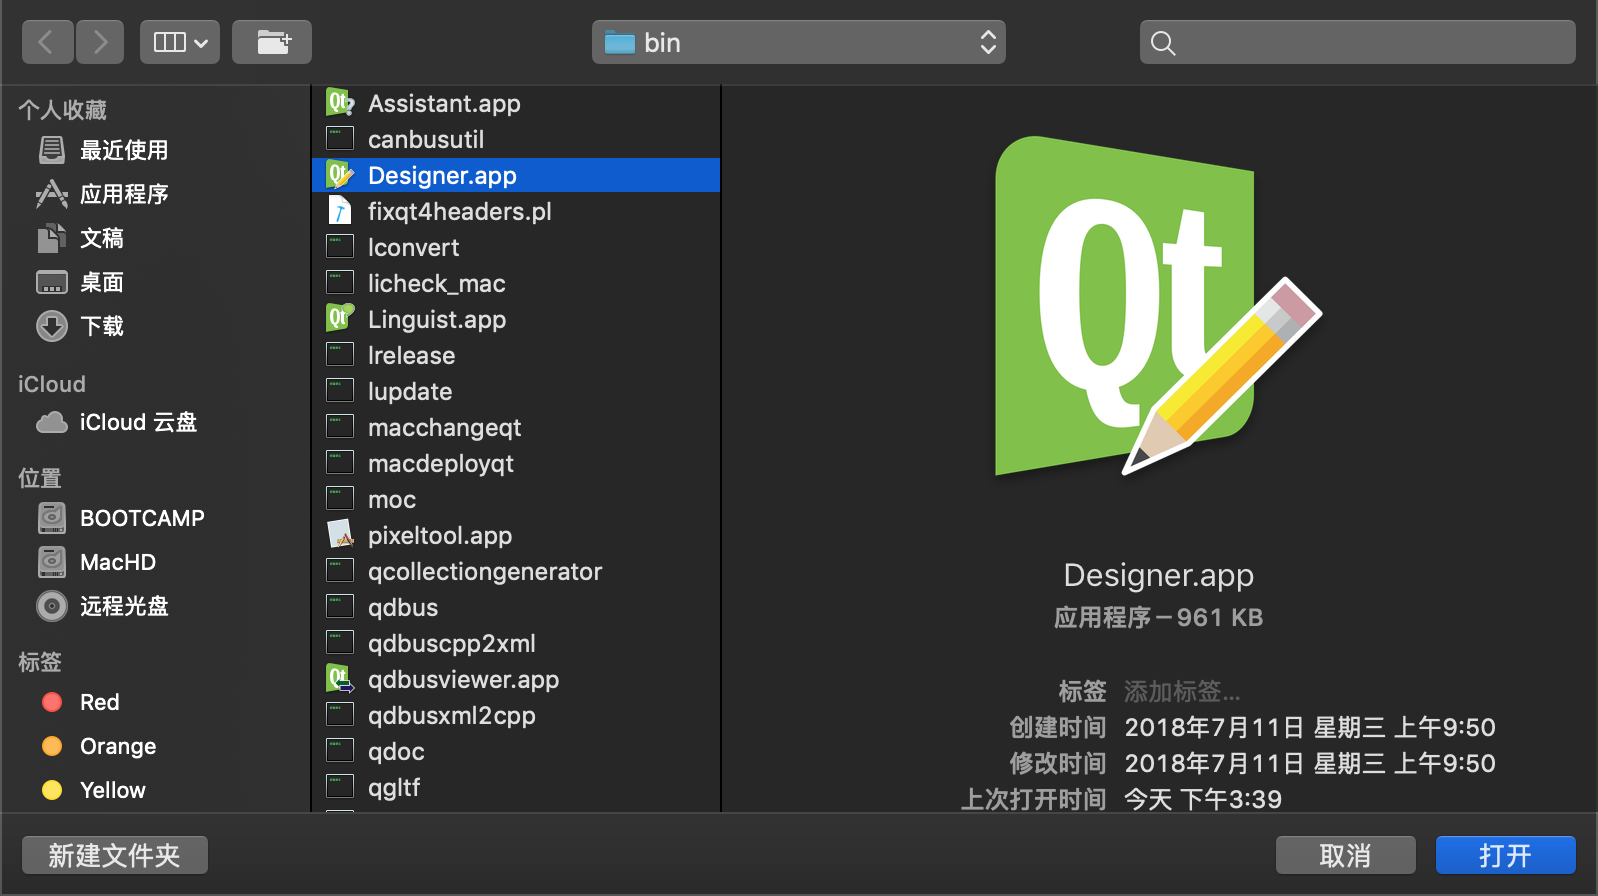Image resolution: width=1598 pixels, height=896 pixels.
Task: Click the Designer.app Qt pencil icon
Action: 340,175
